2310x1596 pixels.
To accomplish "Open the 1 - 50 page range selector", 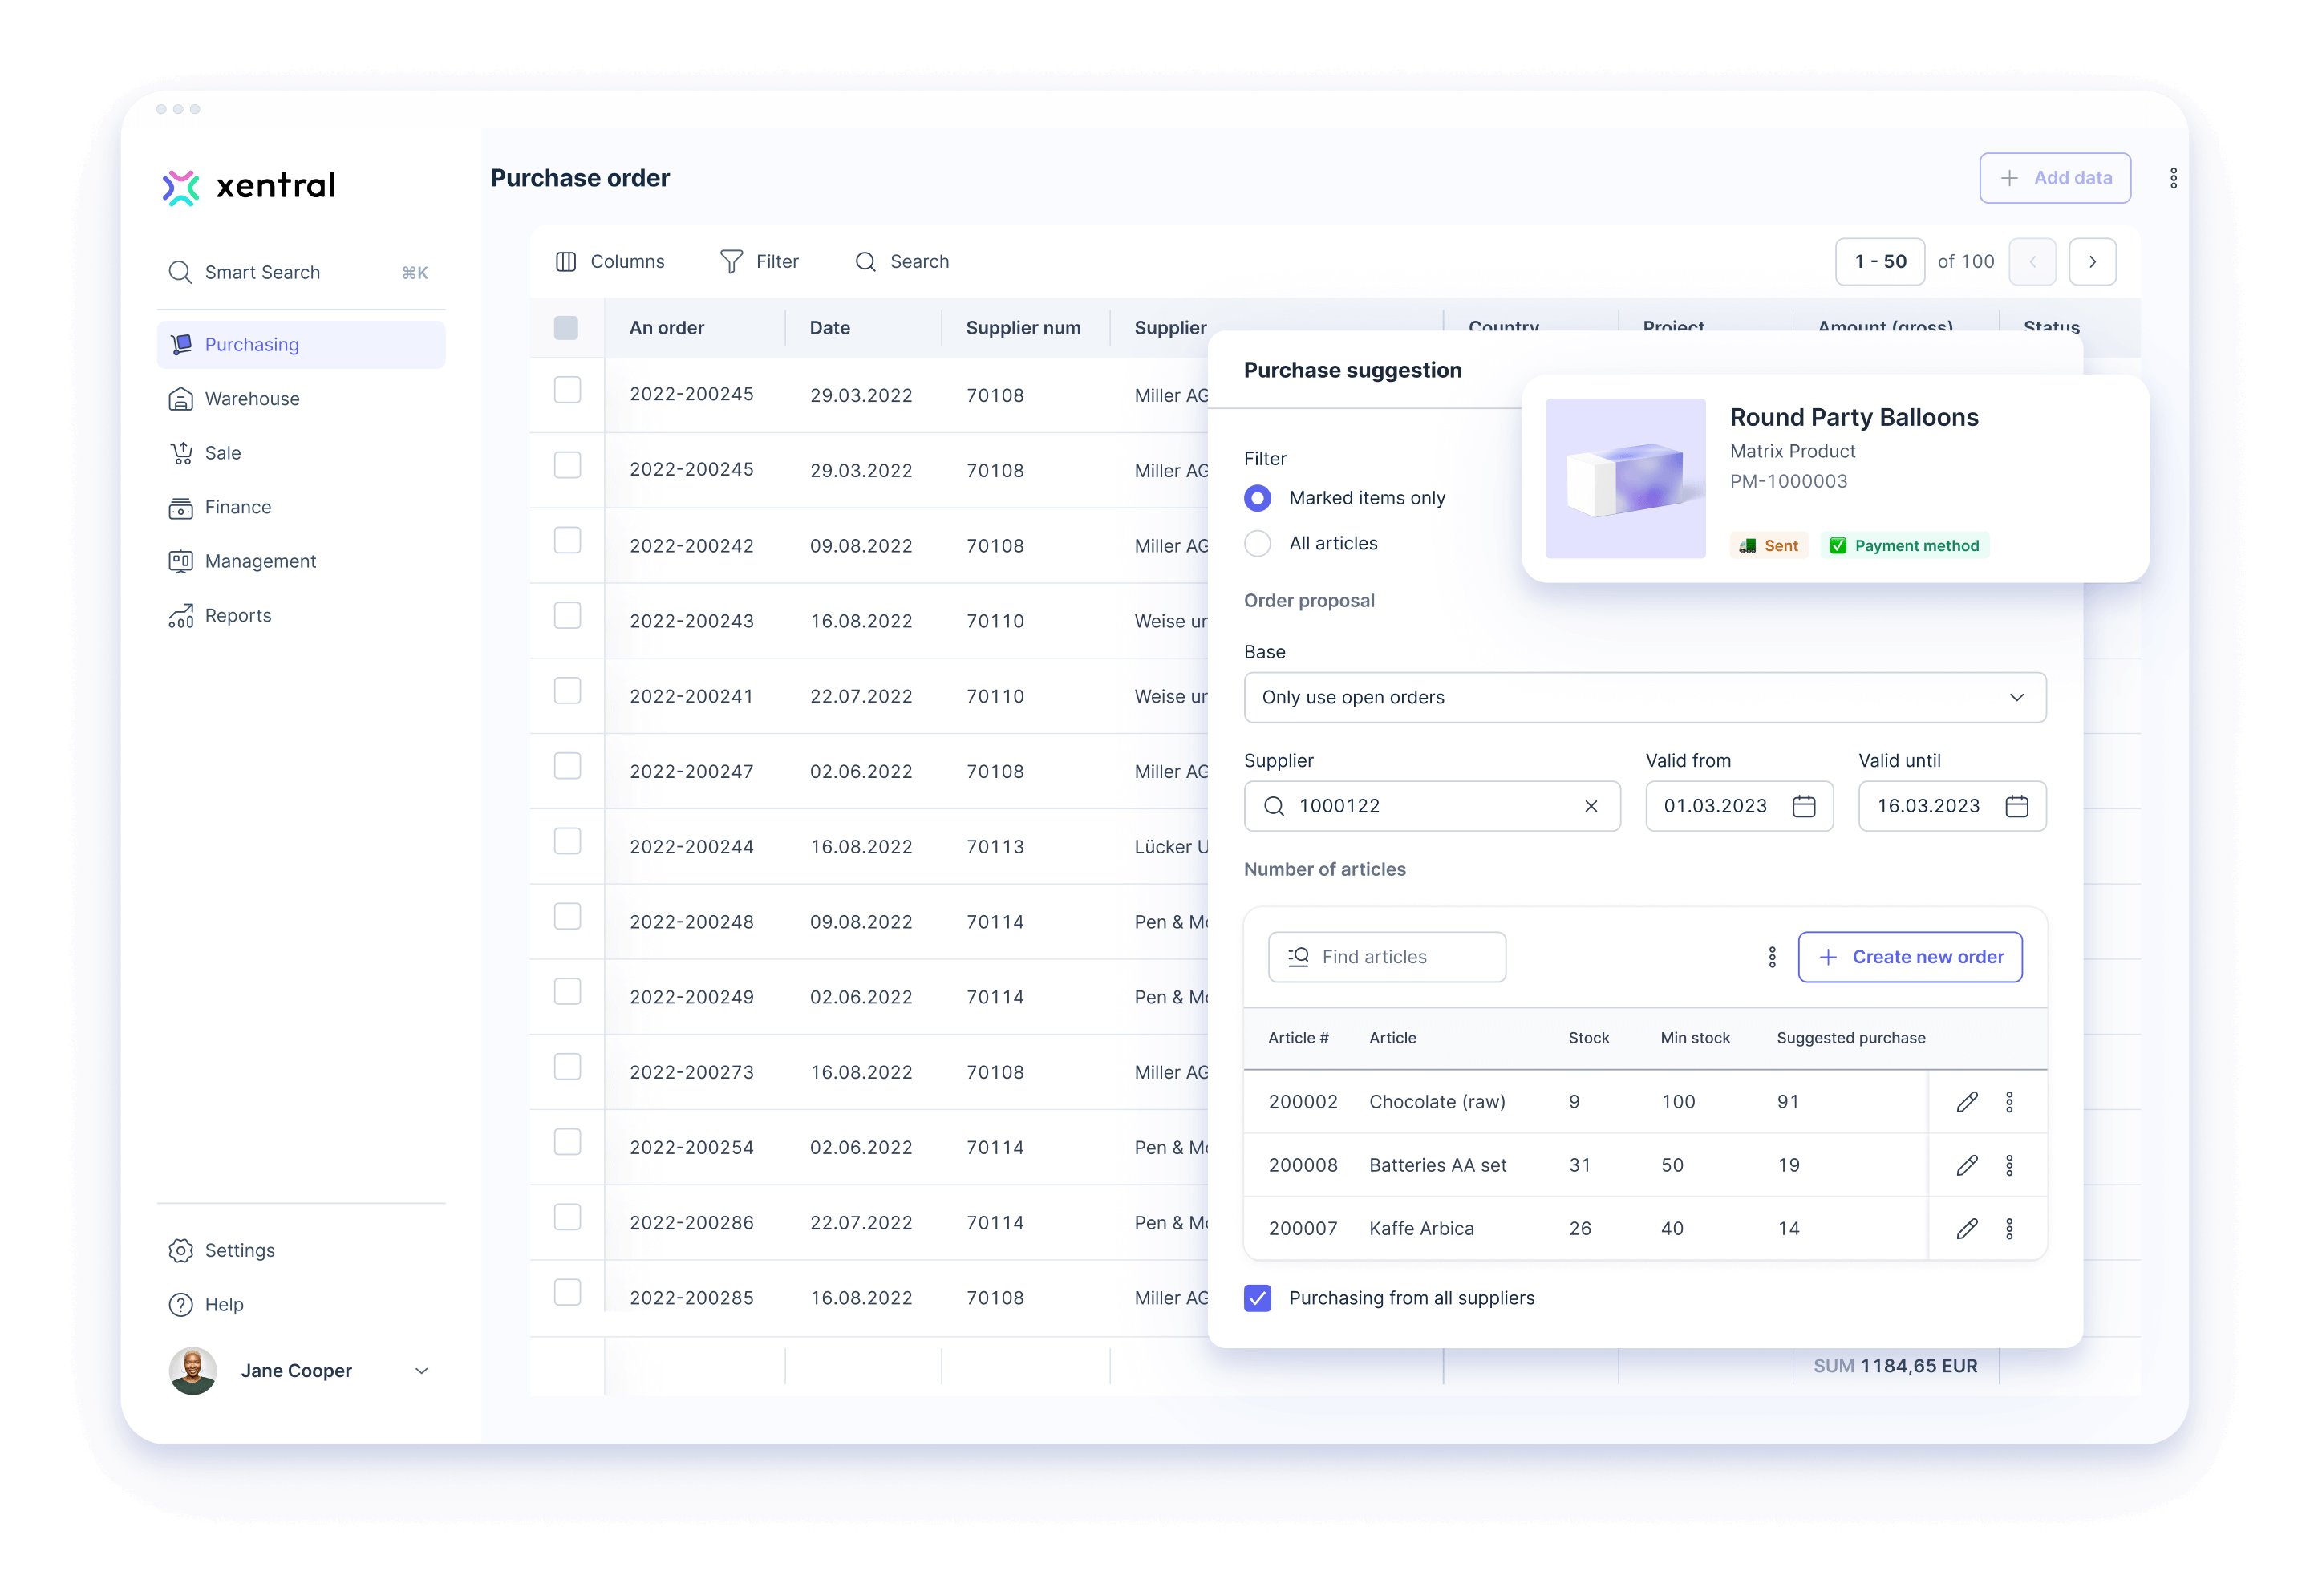I will tap(1879, 262).
